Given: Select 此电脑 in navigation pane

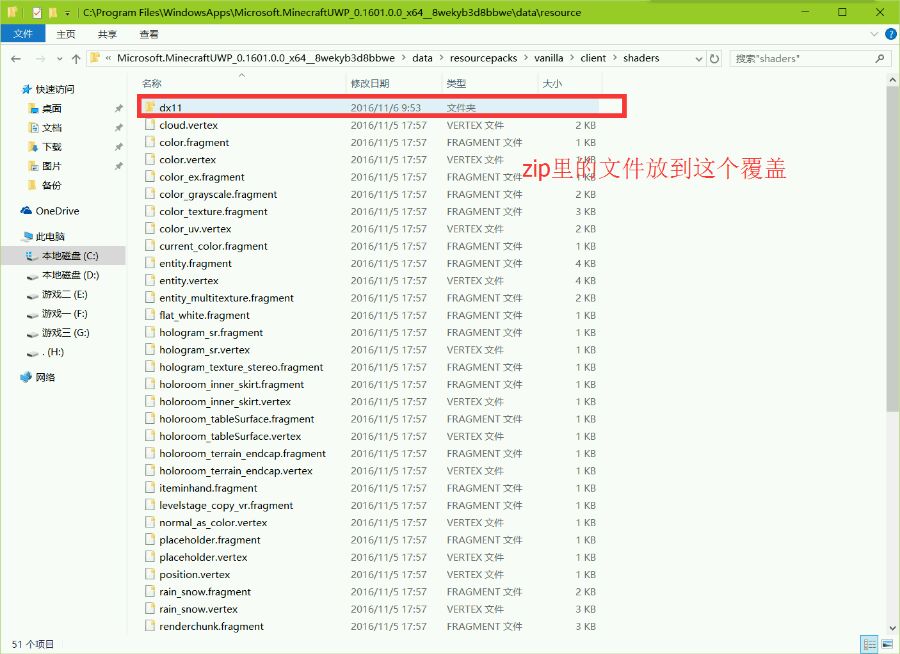Looking at the screenshot, I should 44,236.
